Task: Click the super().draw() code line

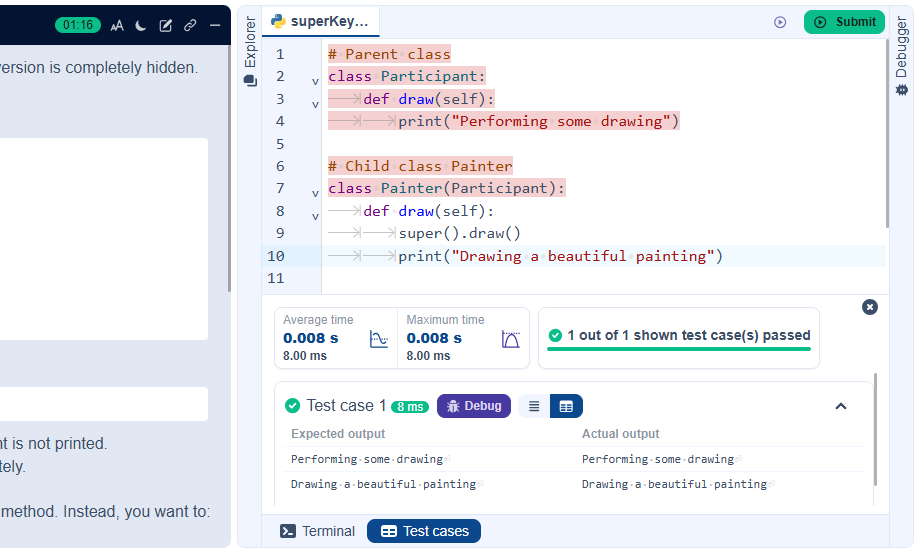Action: 459,234
